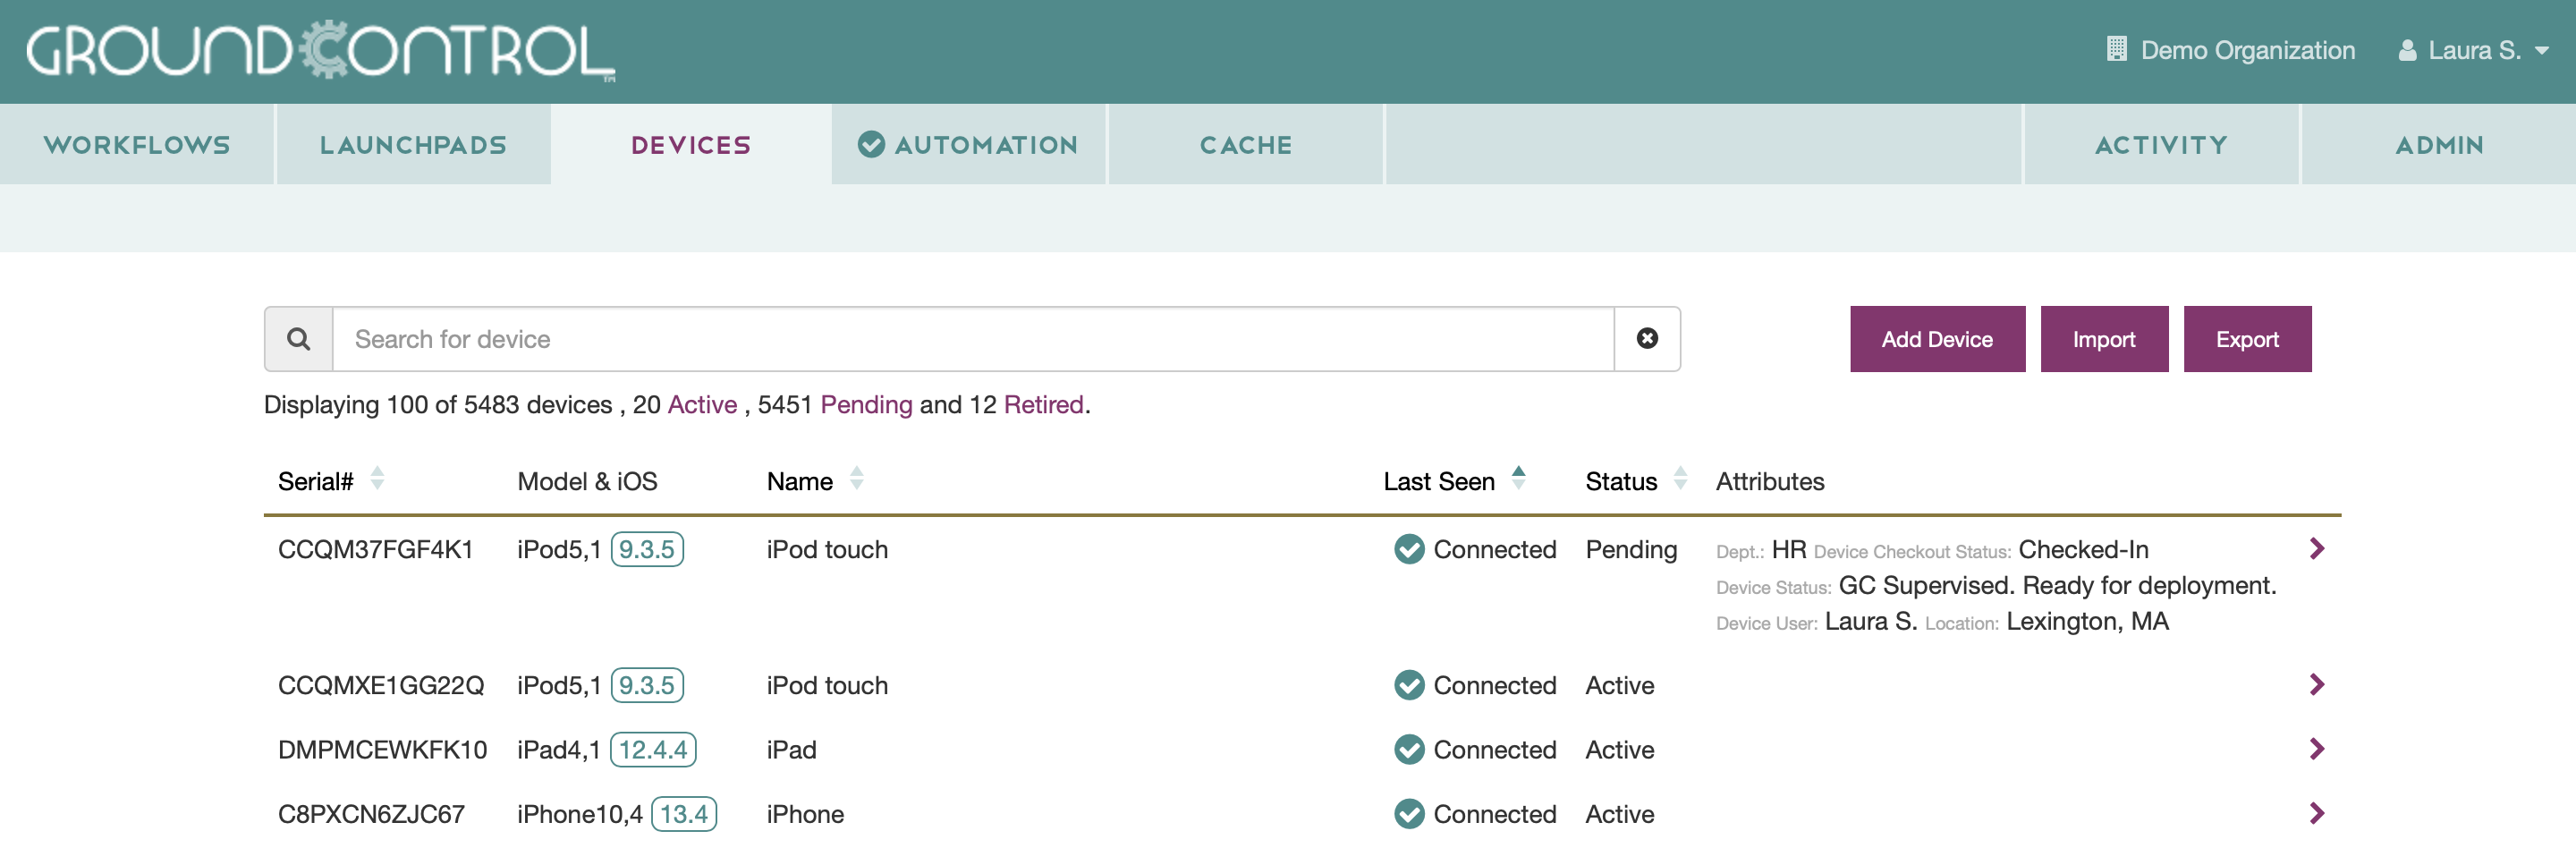
Task: Click the Add Device button
Action: pos(1937,339)
